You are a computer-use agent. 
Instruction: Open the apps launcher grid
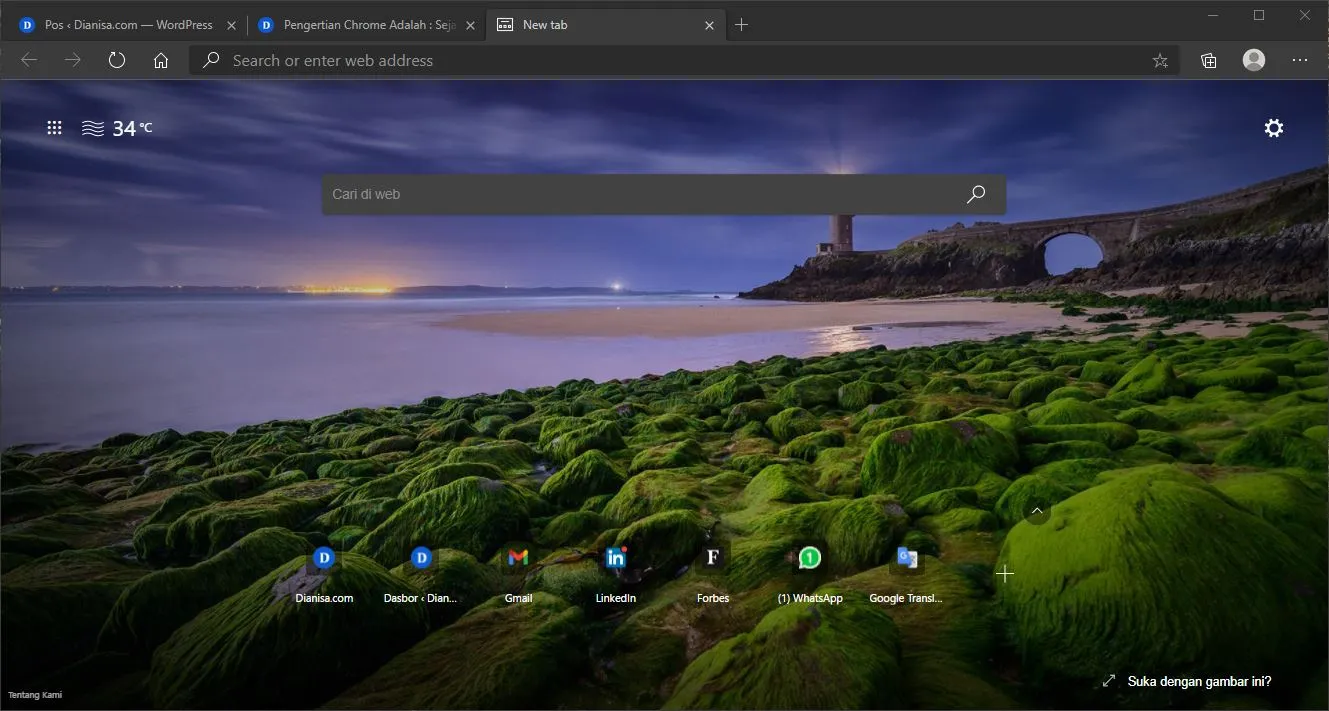click(x=54, y=127)
